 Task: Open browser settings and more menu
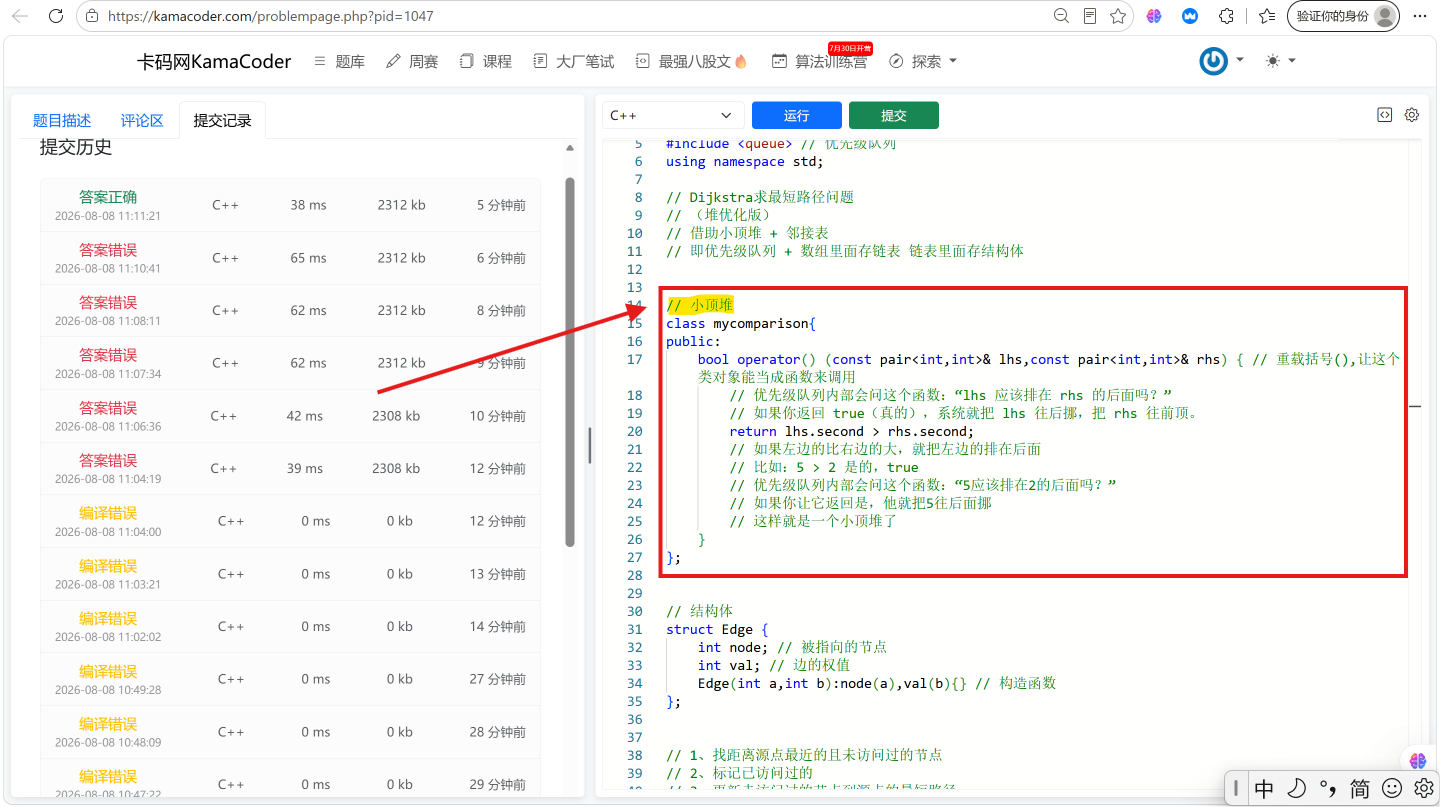coord(1420,16)
